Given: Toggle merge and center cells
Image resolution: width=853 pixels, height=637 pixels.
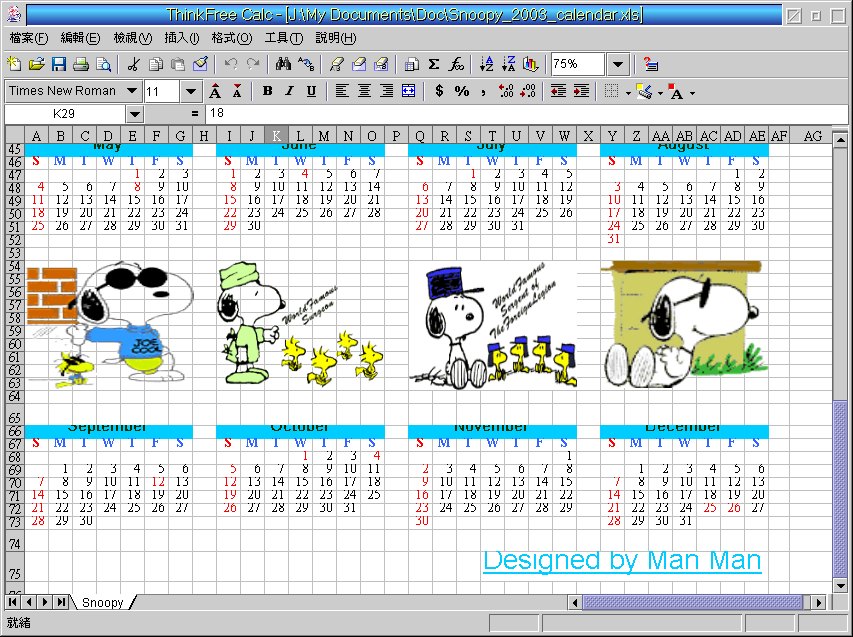Looking at the screenshot, I should (409, 91).
